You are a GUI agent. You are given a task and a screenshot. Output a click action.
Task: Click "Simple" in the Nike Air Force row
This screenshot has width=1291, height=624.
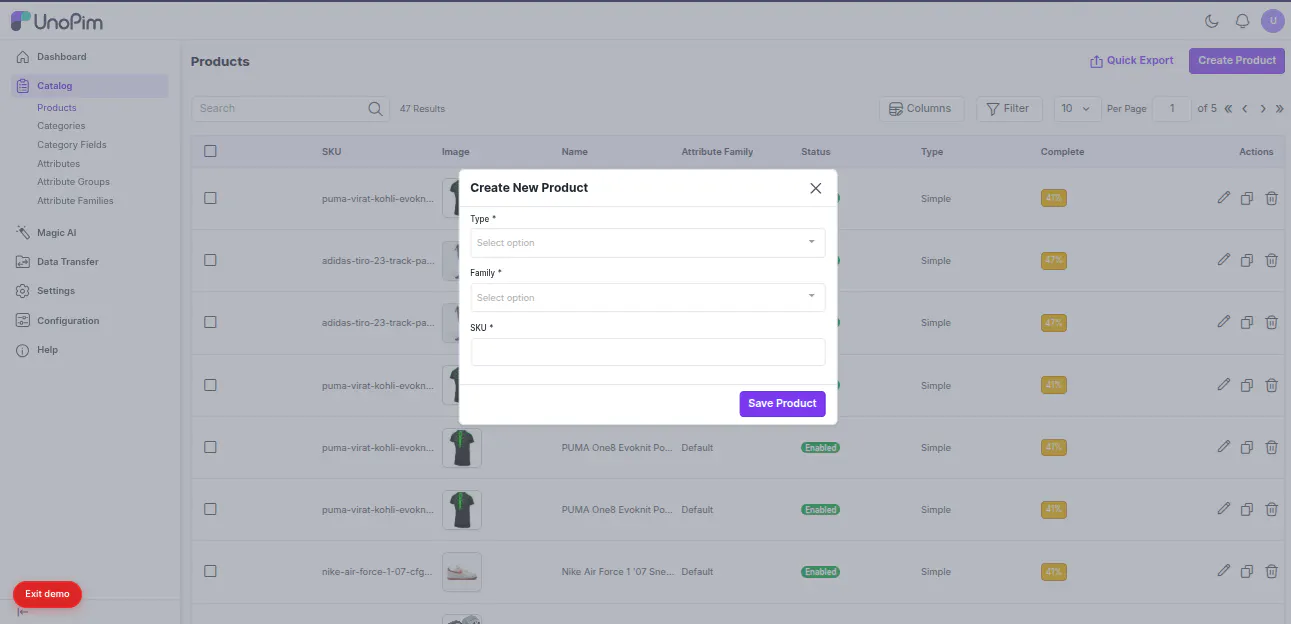click(x=936, y=572)
